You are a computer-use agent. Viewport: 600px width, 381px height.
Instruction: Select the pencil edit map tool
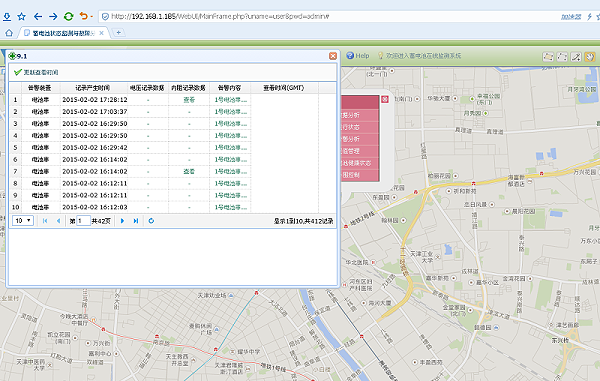coord(576,57)
